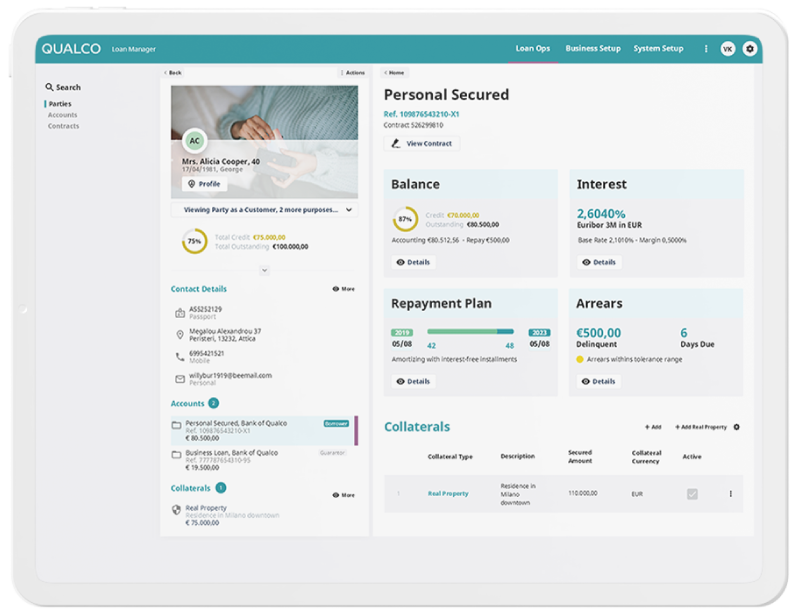Open Interest Details
Viewport: 800px width, 615px height.
tap(600, 262)
